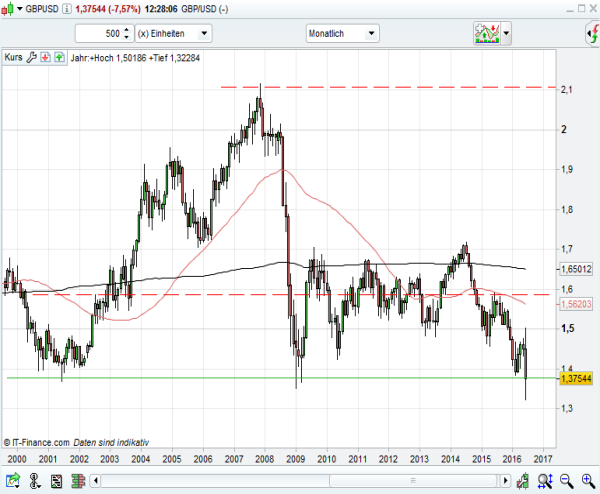Click the 1,37544 yellow current price label
Image resolution: width=600 pixels, height=494 pixels.
(x=576, y=378)
